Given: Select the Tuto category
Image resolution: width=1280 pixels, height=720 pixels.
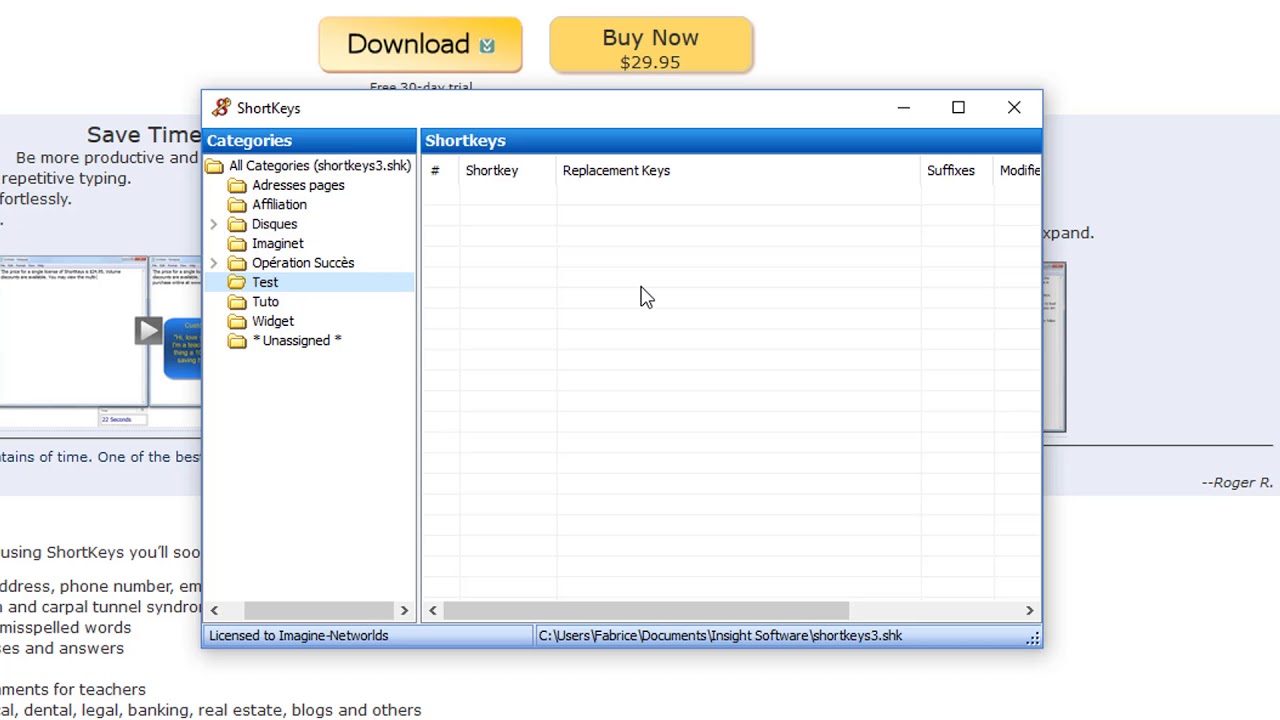Looking at the screenshot, I should pos(265,301).
